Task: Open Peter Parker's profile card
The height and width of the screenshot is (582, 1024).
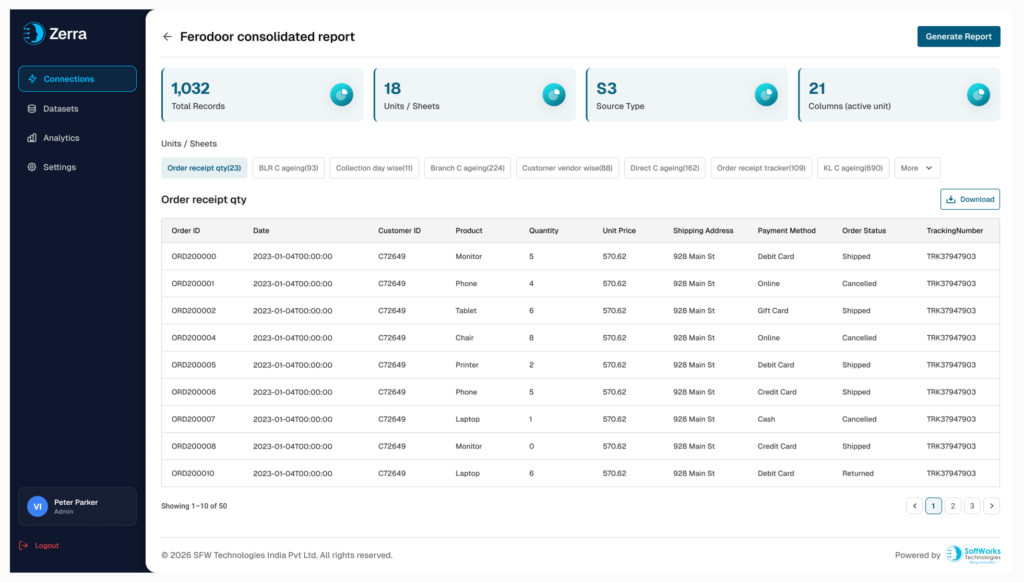Action: click(x=77, y=506)
